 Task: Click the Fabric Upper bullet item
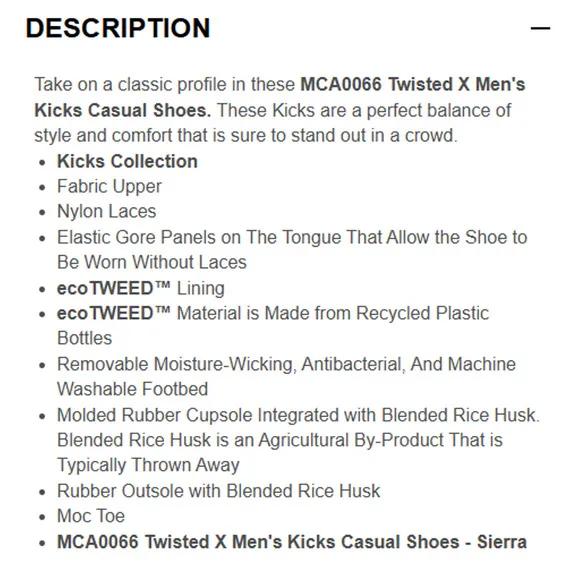click(x=109, y=186)
